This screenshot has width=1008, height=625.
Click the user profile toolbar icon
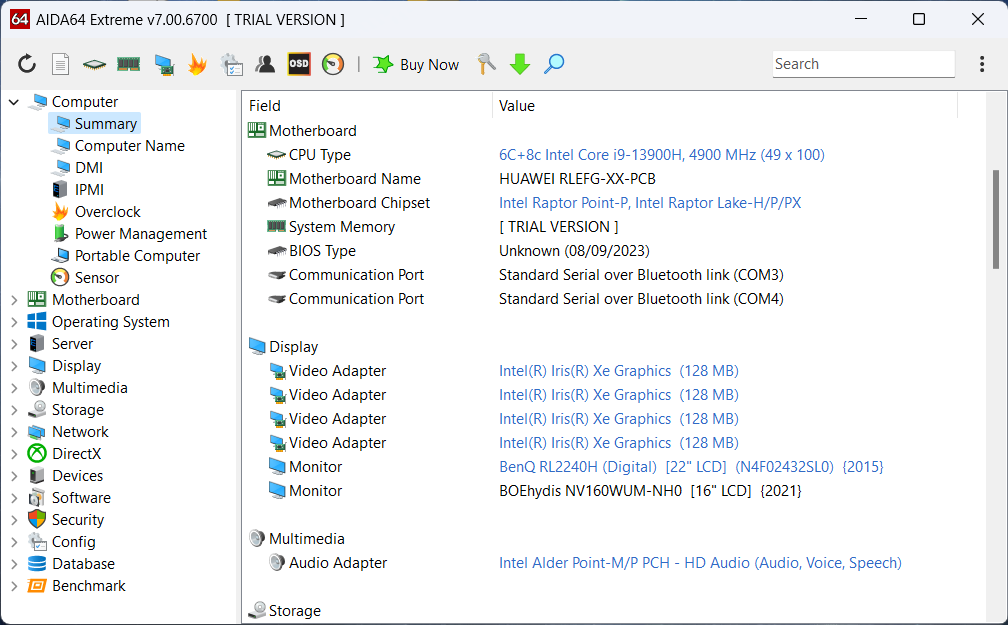265,64
